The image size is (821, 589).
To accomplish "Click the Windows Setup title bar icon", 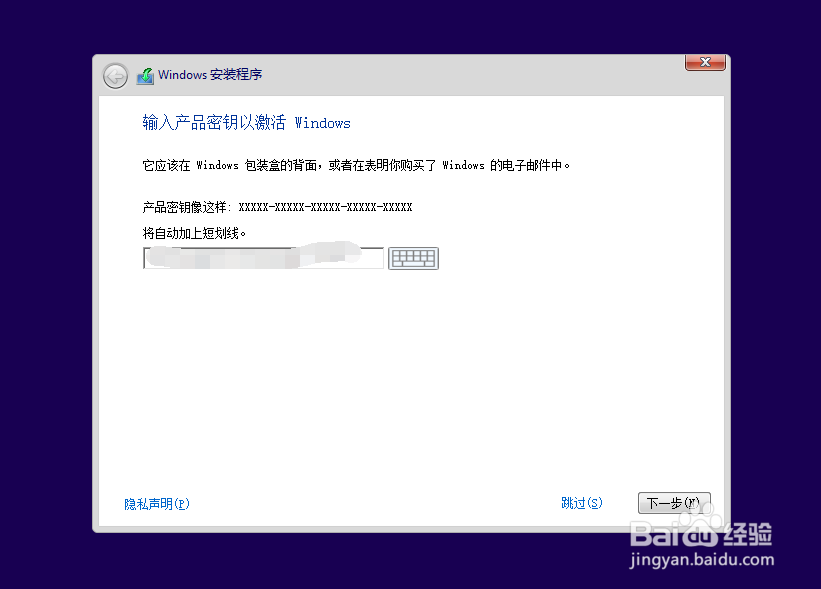I will 145,76.
